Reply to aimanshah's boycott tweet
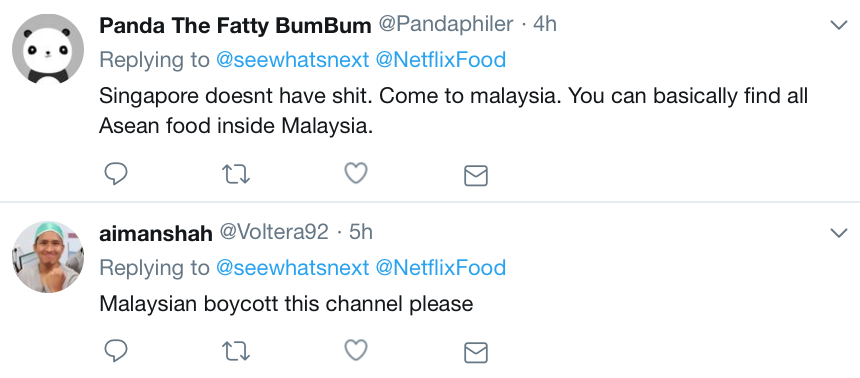The width and height of the screenshot is (860, 378). point(116,351)
